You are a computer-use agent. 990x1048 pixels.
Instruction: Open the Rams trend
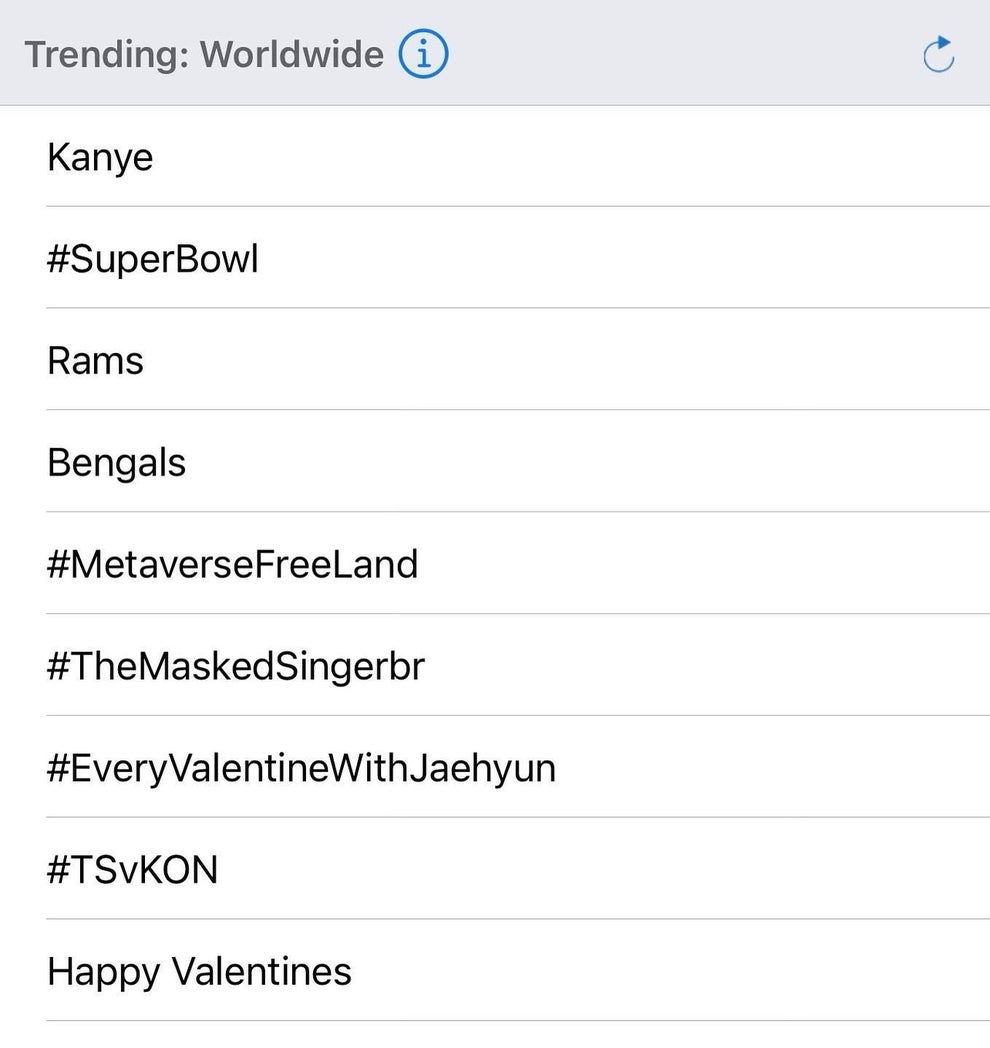pos(95,360)
